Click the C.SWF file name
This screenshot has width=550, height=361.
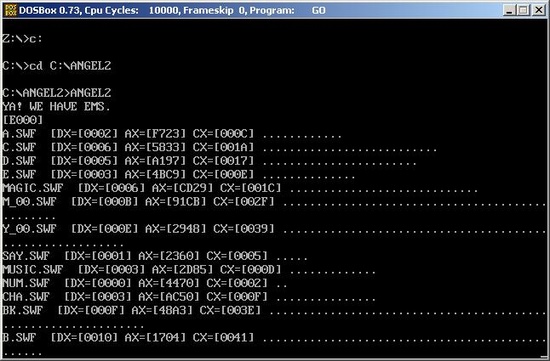[x=19, y=147]
